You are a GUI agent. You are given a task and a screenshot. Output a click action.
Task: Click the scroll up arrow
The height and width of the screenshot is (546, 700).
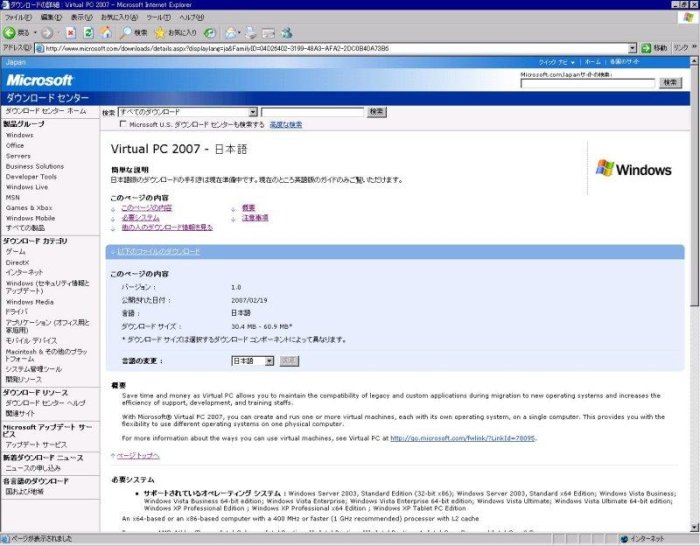point(694,61)
